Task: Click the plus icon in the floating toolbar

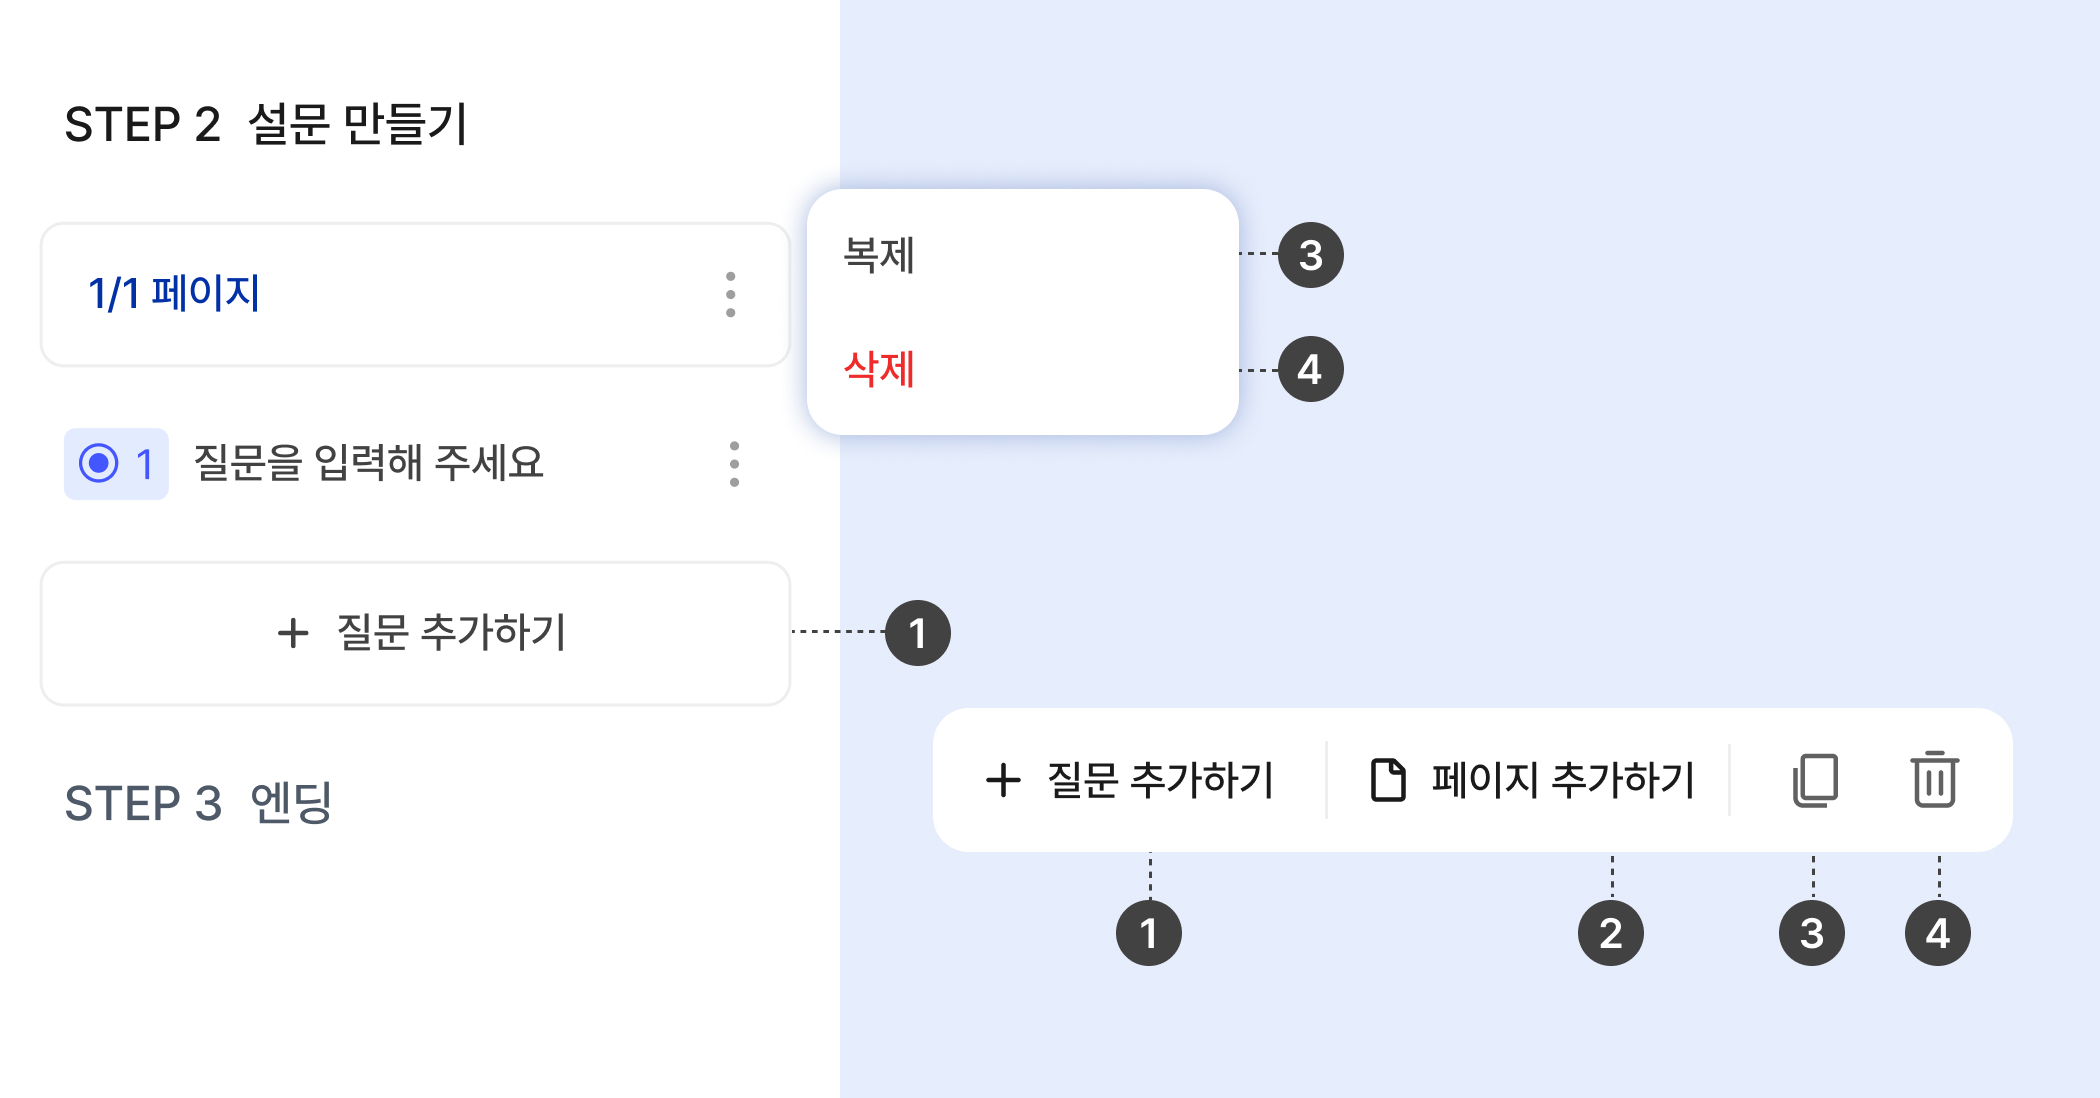Action: point(1003,780)
